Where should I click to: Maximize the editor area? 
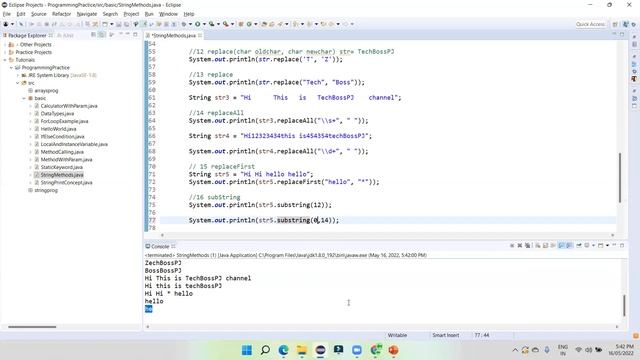click(x=622, y=35)
